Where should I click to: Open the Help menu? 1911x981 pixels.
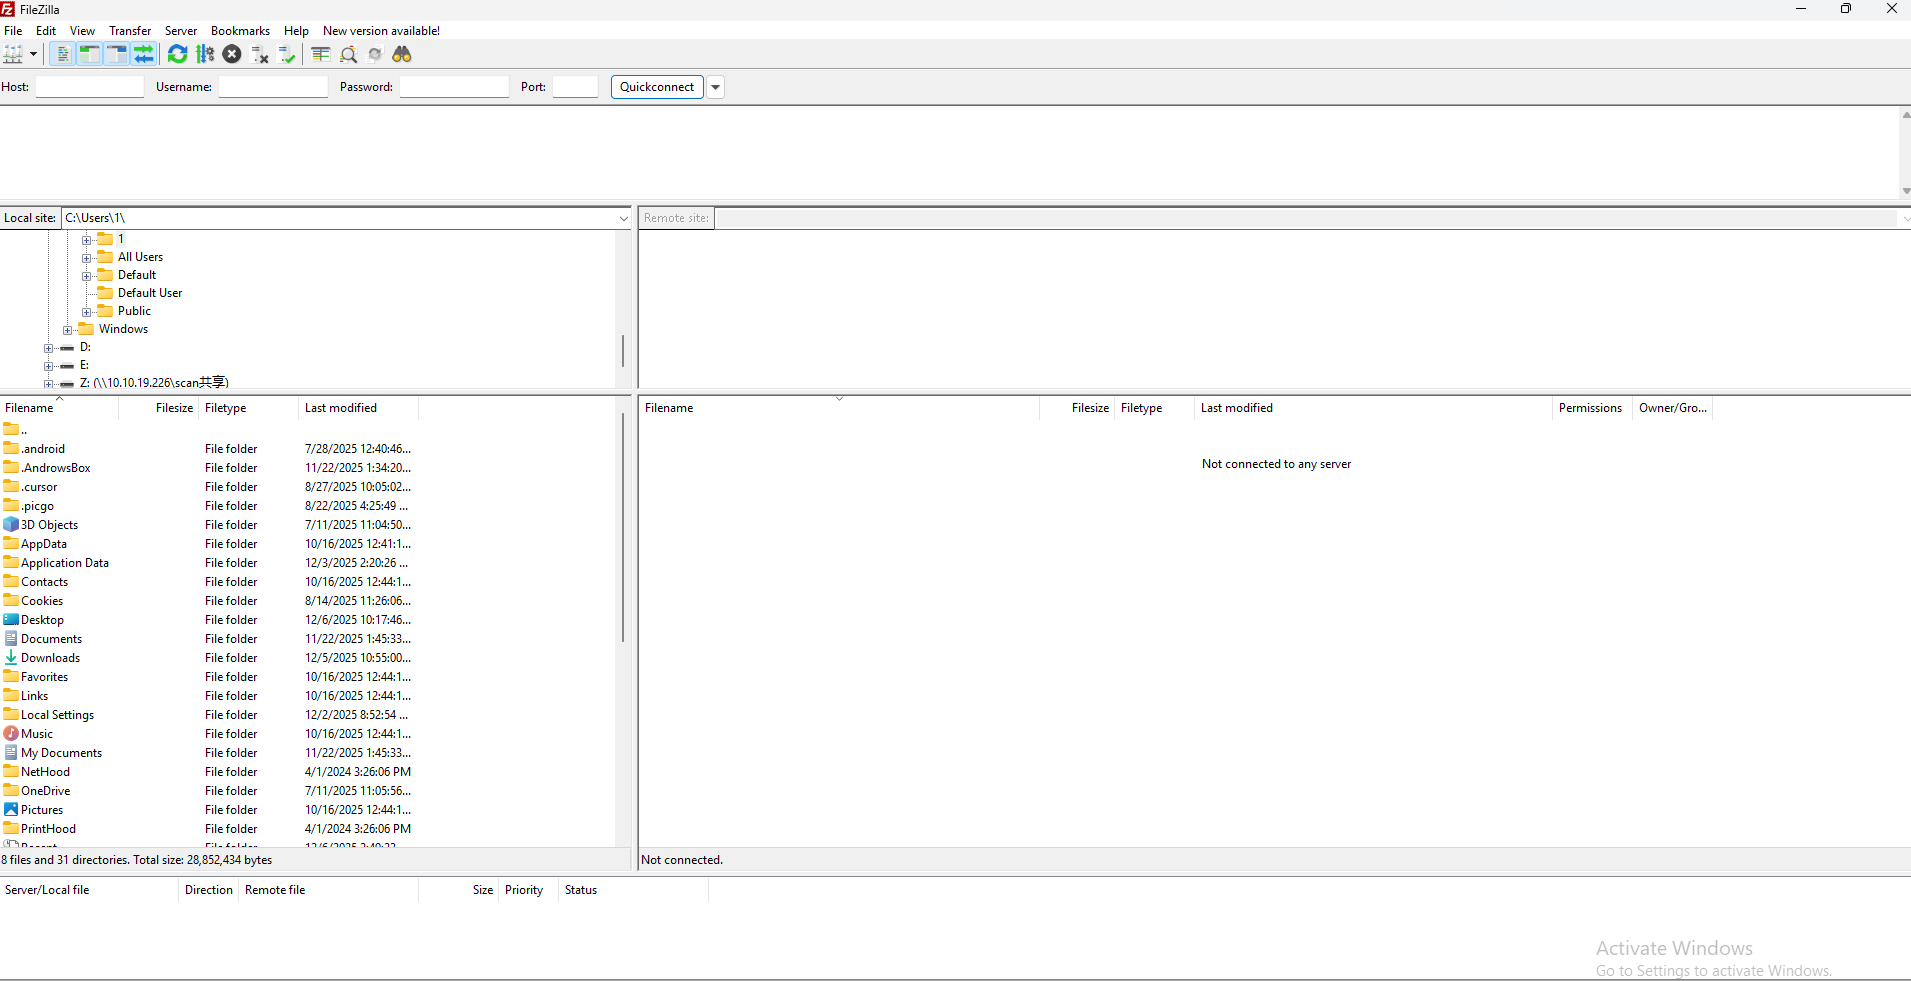tap(296, 31)
